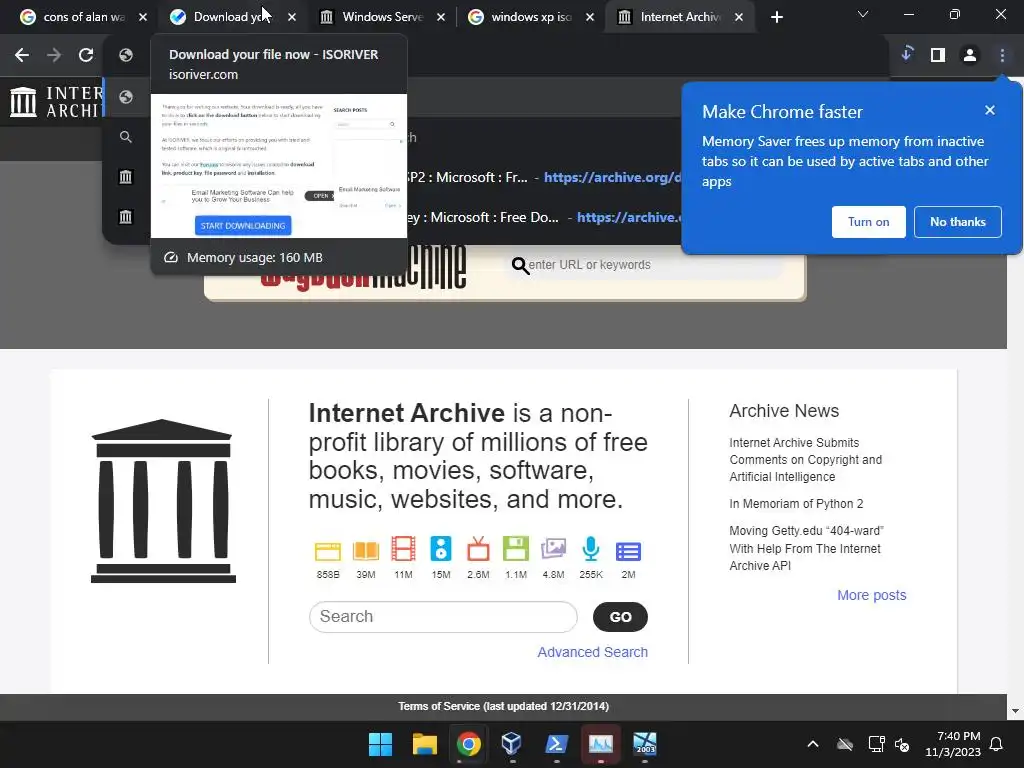Screen dimensions: 1024x768
Task: Open Windows Start menu
Action: (x=380, y=744)
